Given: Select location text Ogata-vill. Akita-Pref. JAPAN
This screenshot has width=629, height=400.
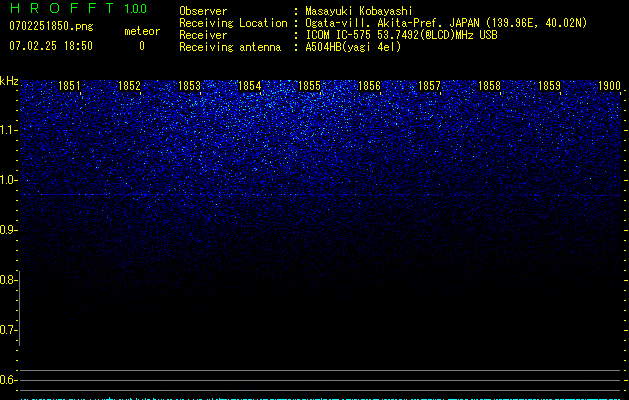Looking at the screenshot, I should 392,23.
